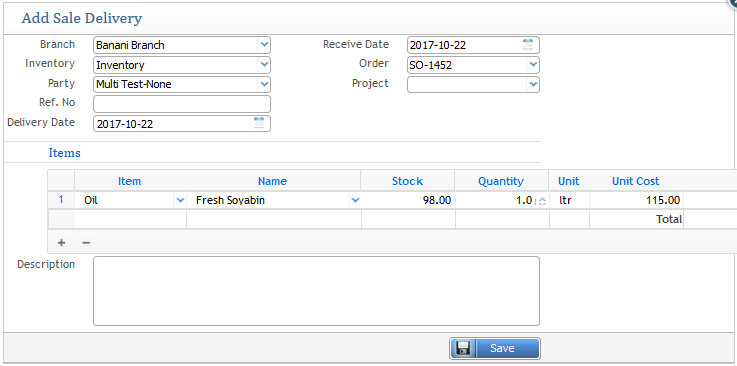This screenshot has height=366, width=737.
Task: Click into the Ref. No field
Action: [x=182, y=104]
